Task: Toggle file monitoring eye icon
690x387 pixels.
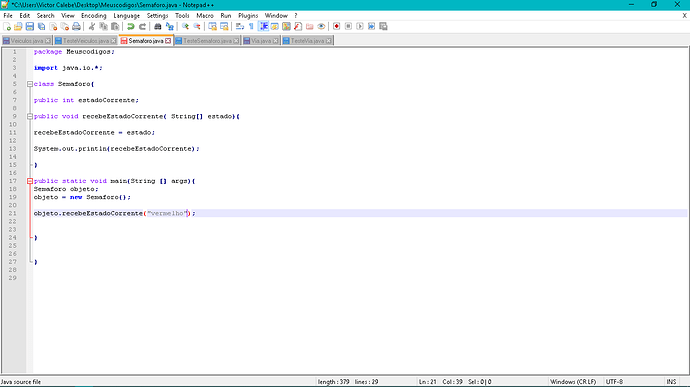Action: [321, 26]
